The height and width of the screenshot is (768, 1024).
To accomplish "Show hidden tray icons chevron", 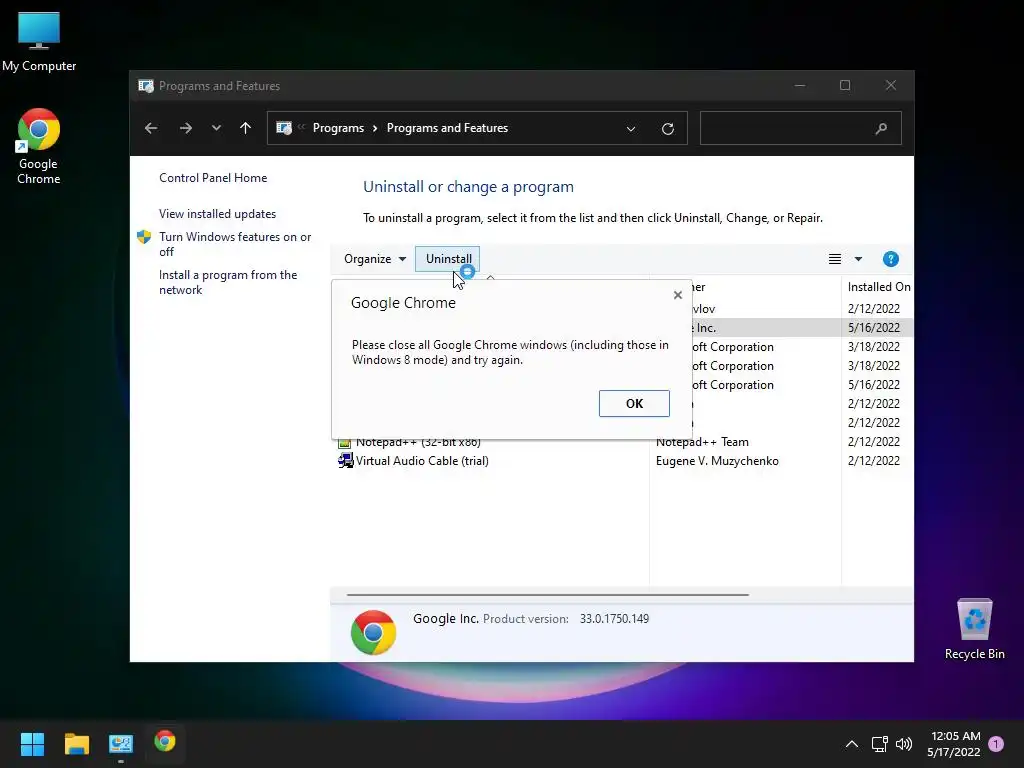I will pos(852,743).
